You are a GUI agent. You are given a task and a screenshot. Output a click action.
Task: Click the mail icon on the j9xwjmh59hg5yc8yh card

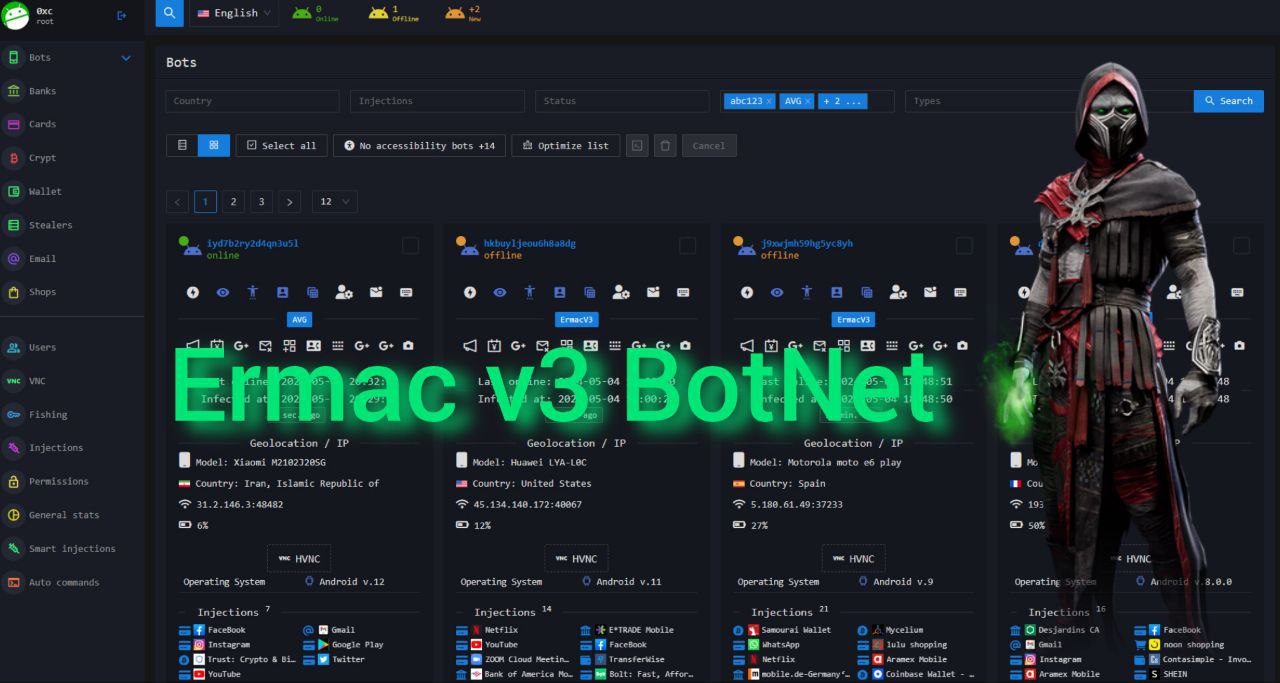coord(930,292)
